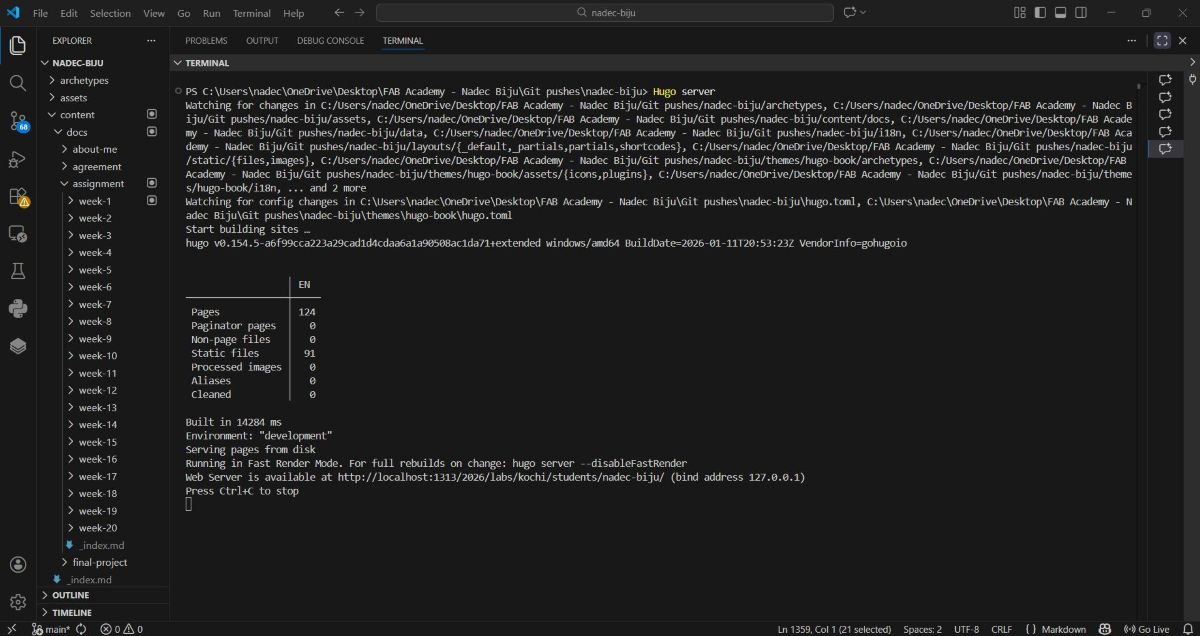1200x636 pixels.
Task: Select the Testing beaker icon
Action: tap(17, 270)
